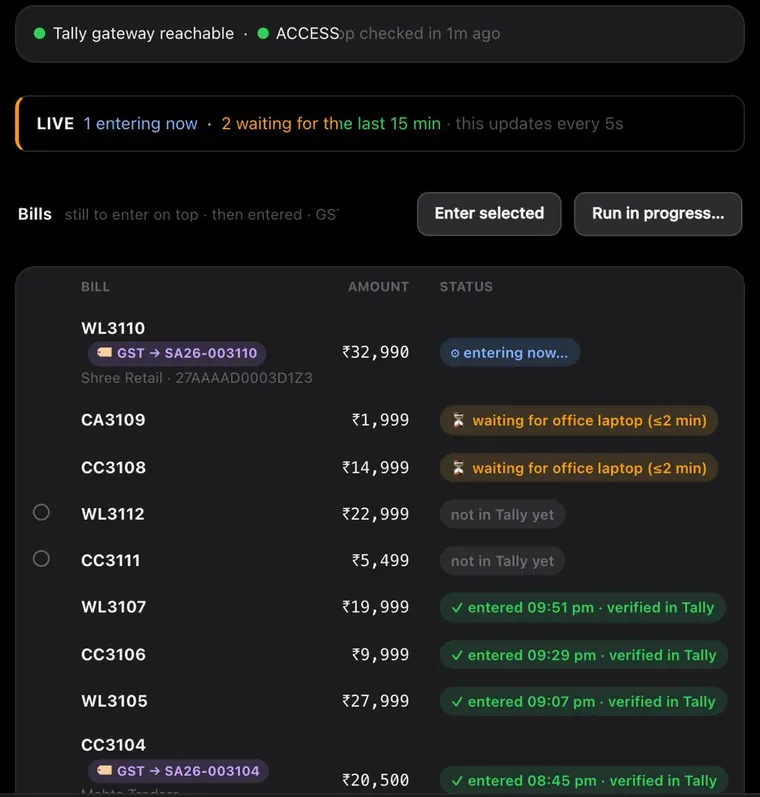Click the checkmark icon in WL3107 status
Viewport: 760px width, 797px height.
[x=457, y=607]
